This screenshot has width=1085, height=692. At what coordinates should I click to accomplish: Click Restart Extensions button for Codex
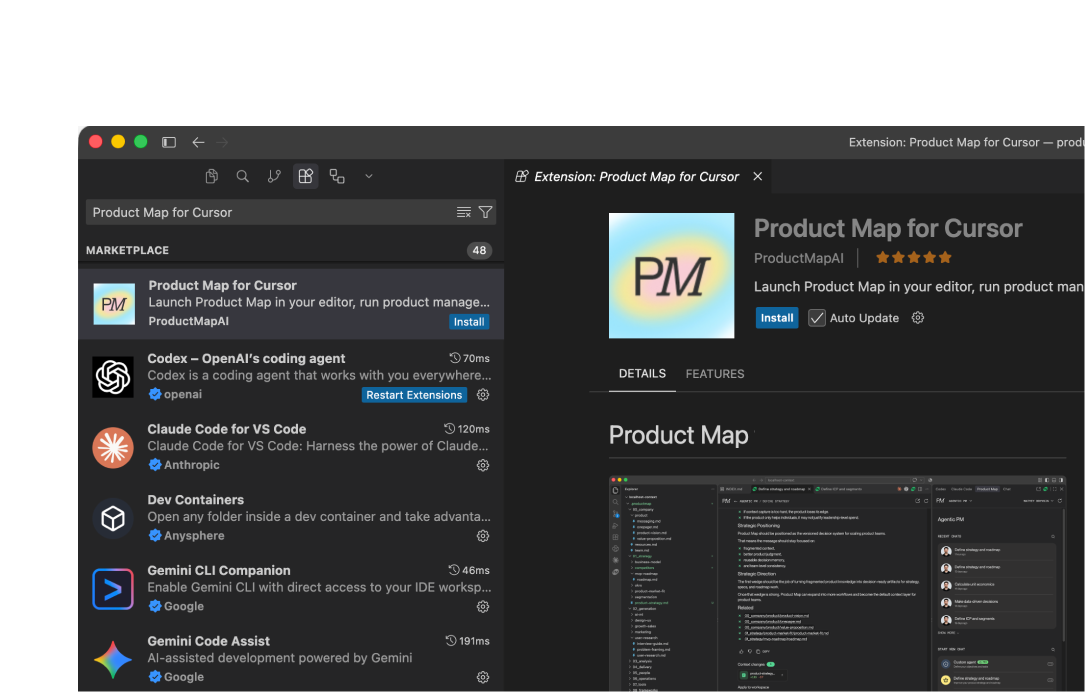point(414,395)
